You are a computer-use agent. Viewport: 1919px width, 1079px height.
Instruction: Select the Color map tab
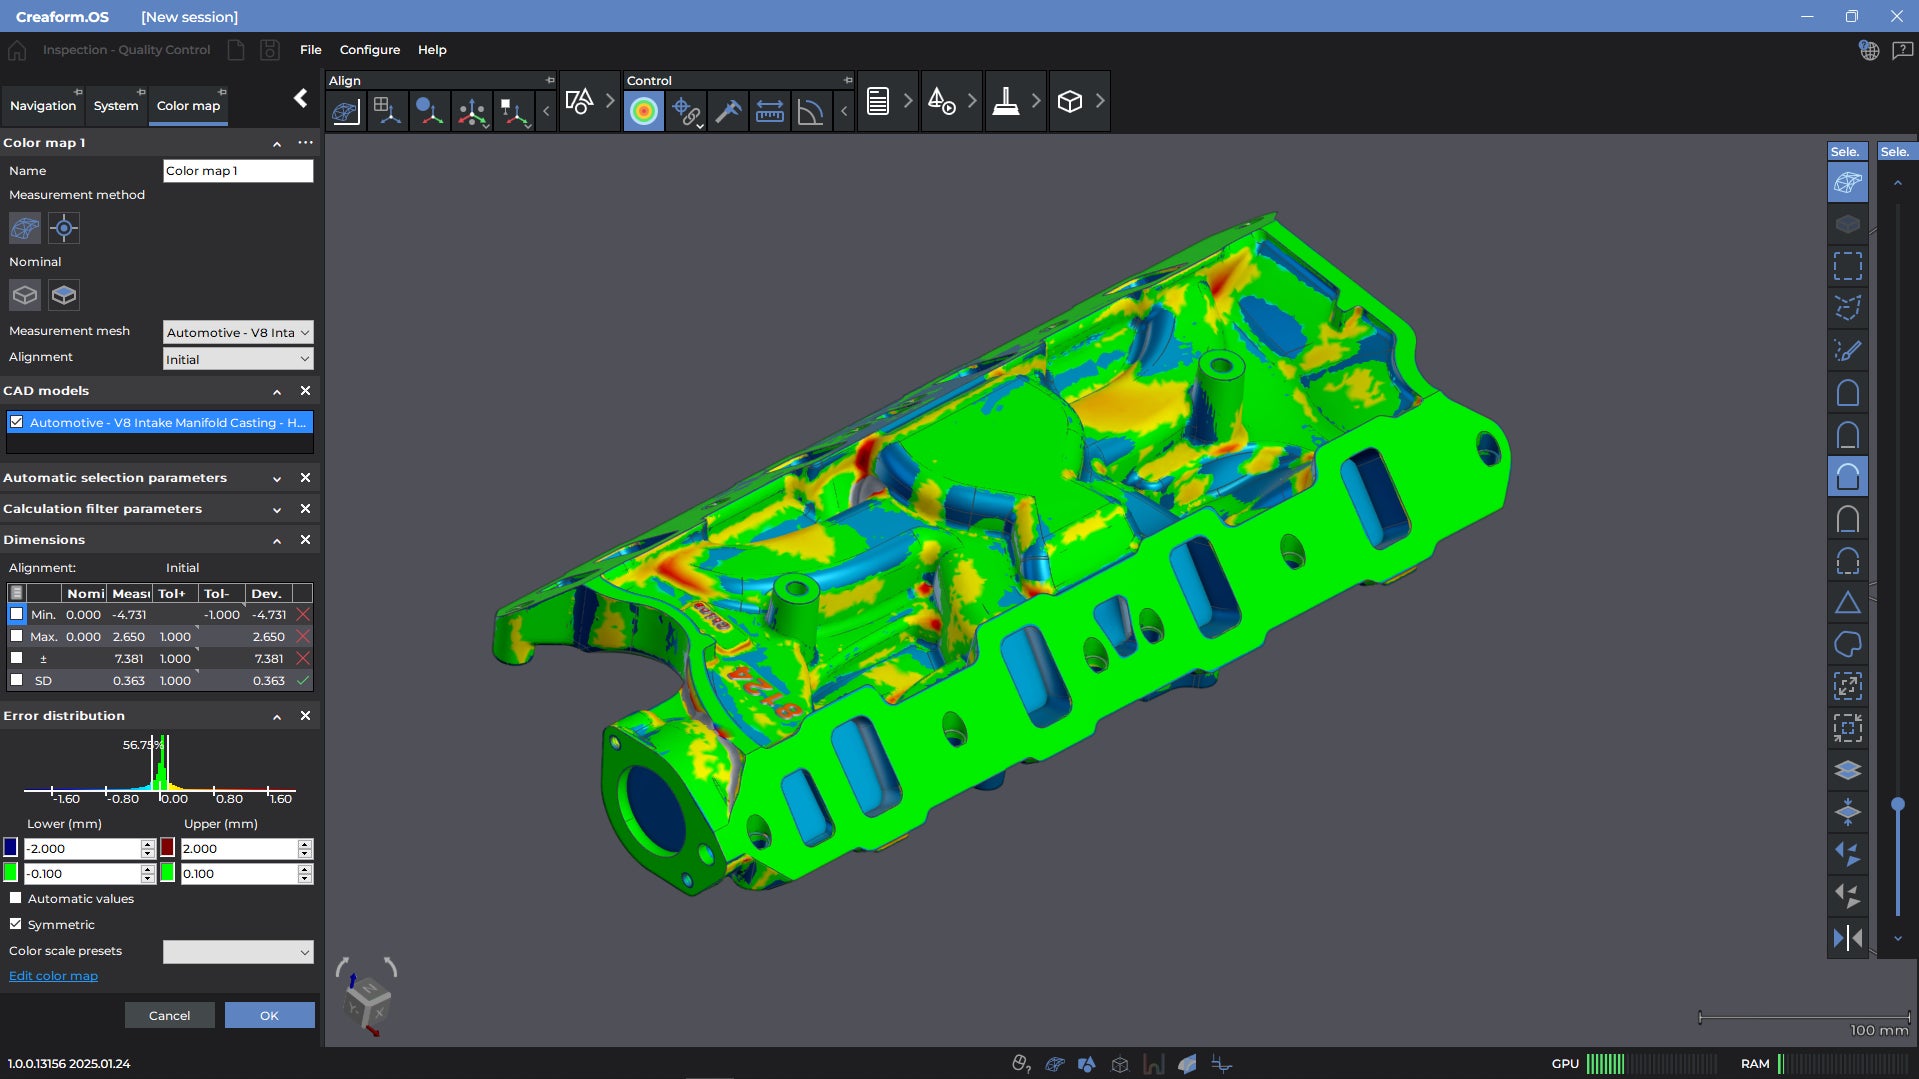[x=188, y=106]
